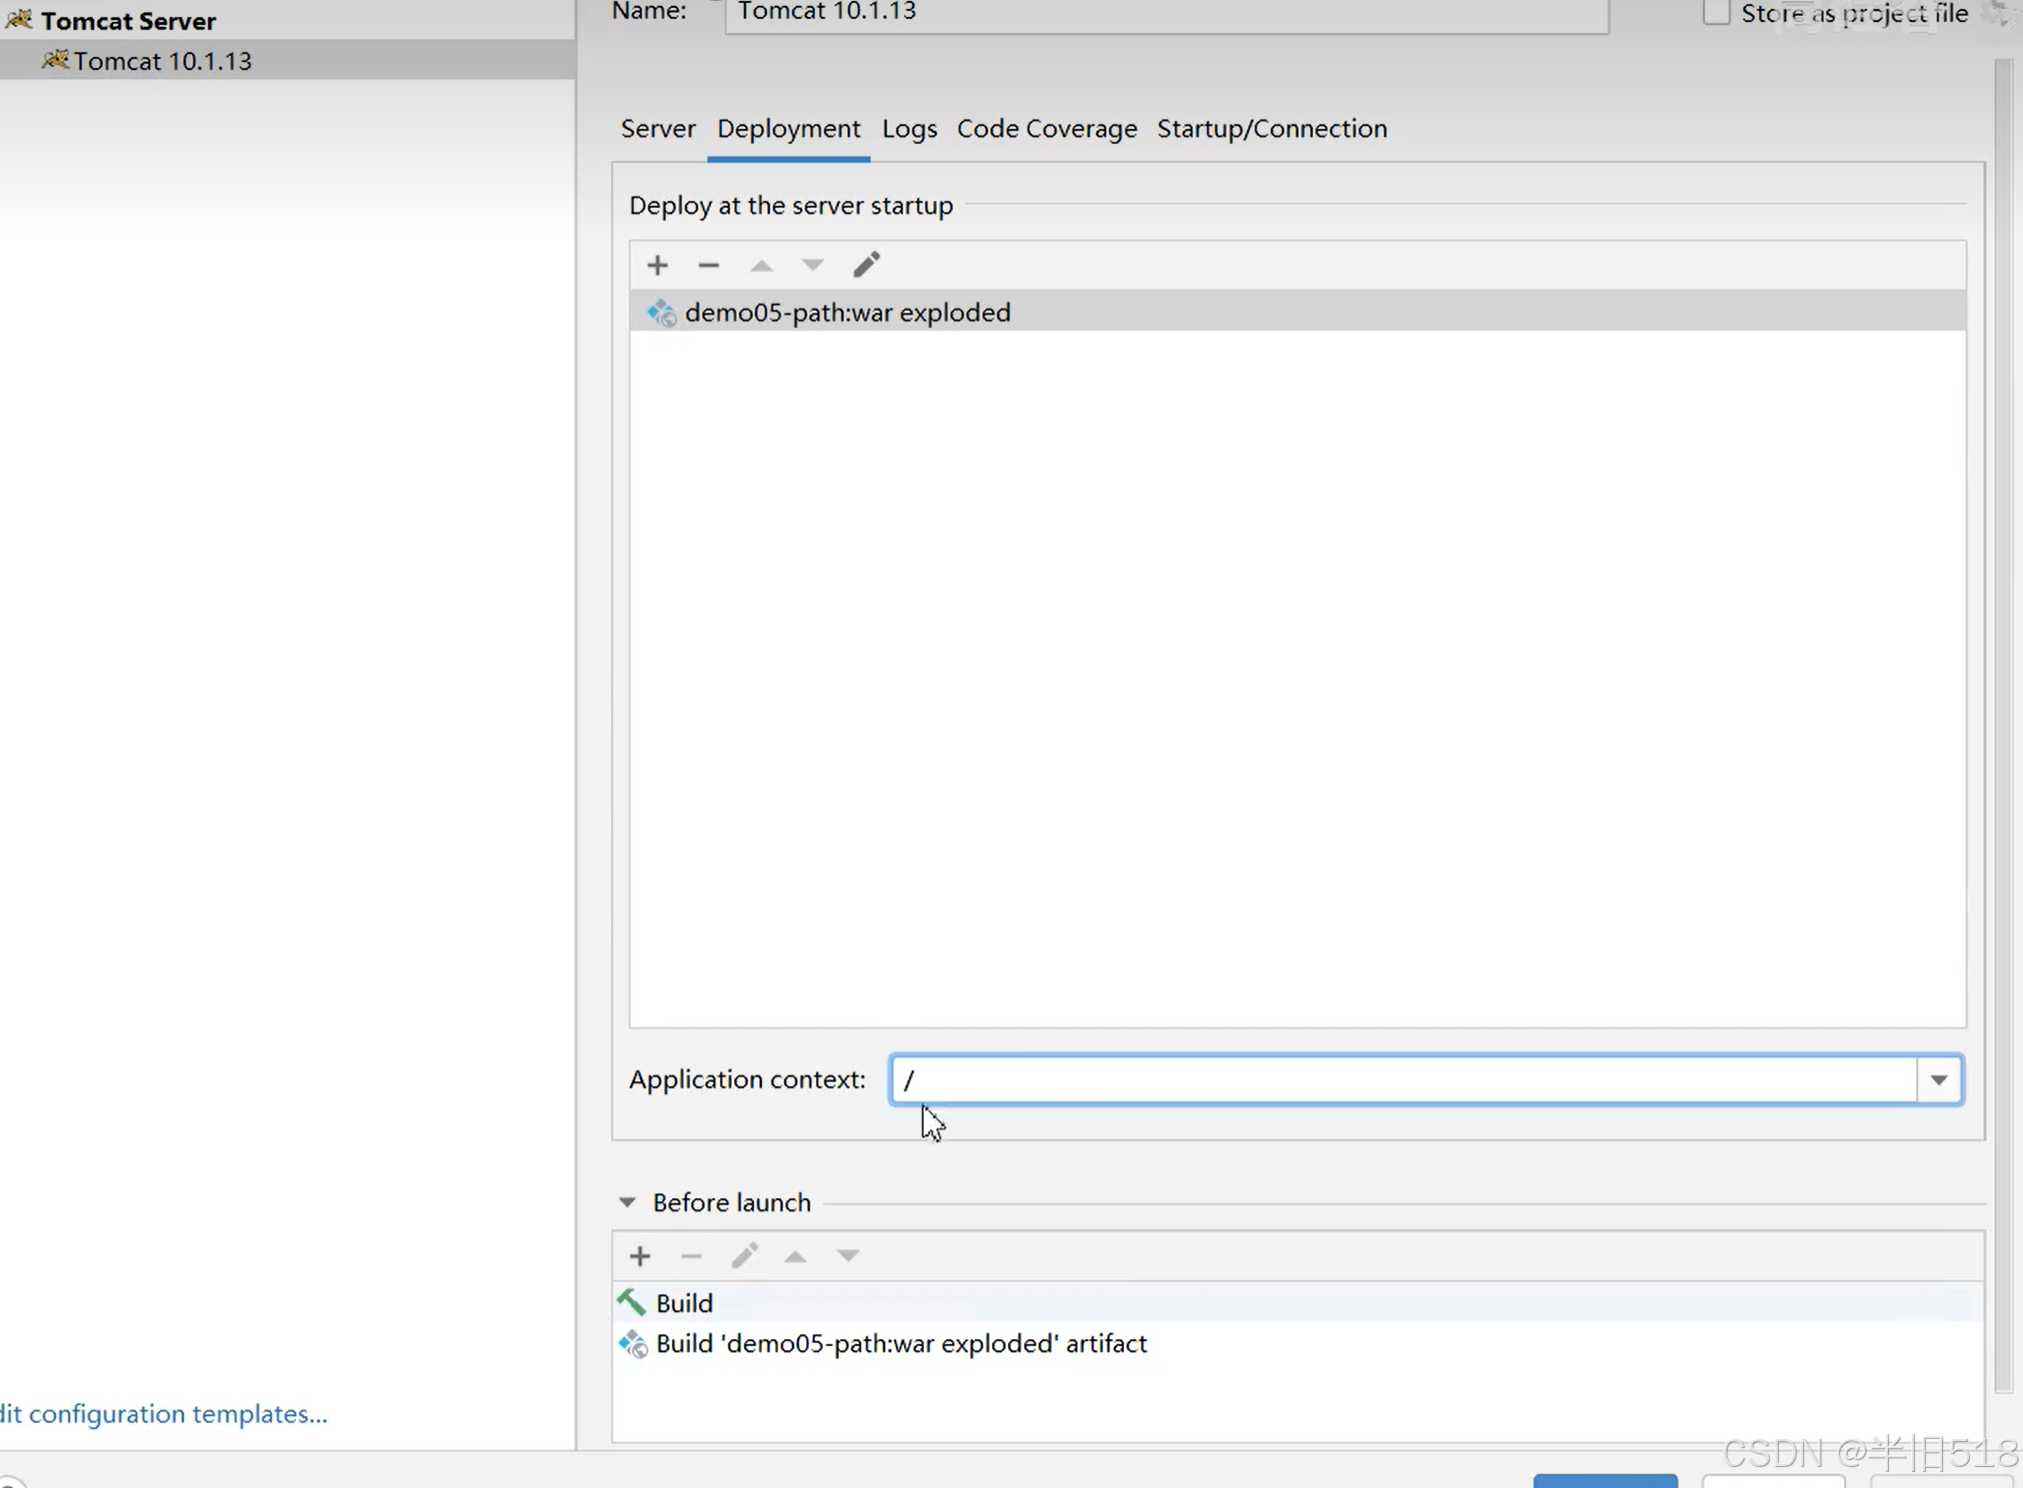Select demo05-path:war exploded deployment row
The image size is (2023, 1488).
point(1298,312)
